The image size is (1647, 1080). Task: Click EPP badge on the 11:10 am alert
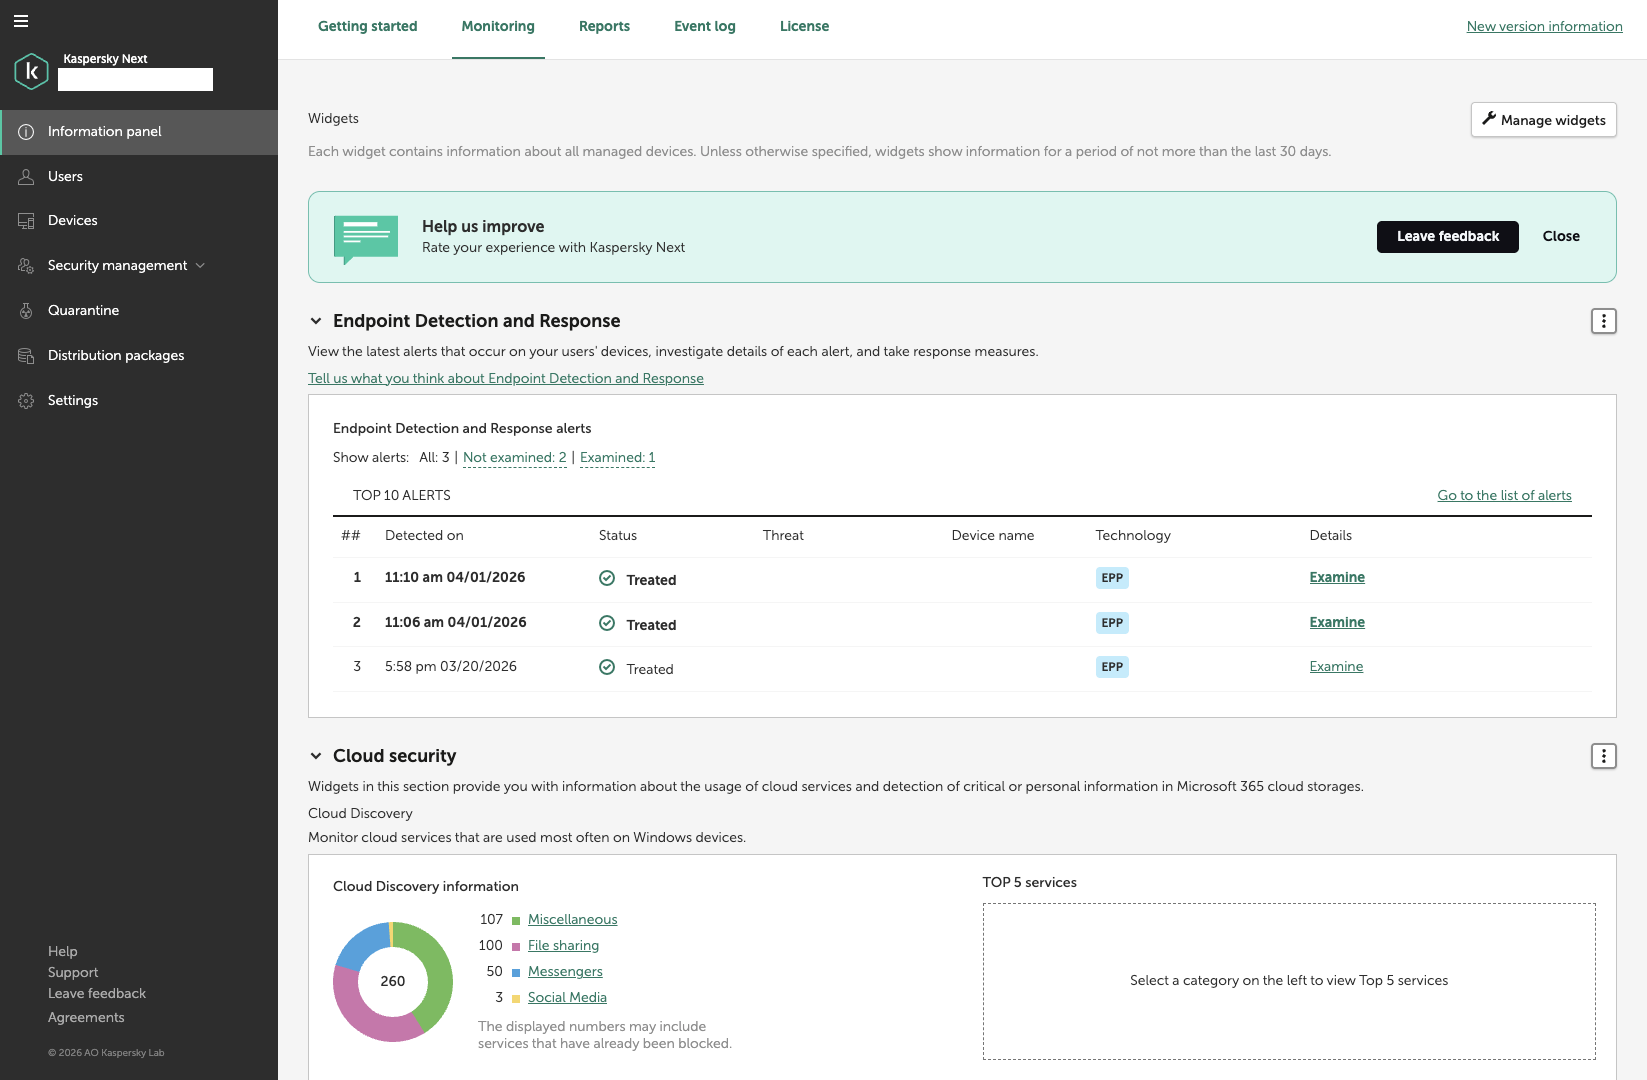[x=1112, y=578]
